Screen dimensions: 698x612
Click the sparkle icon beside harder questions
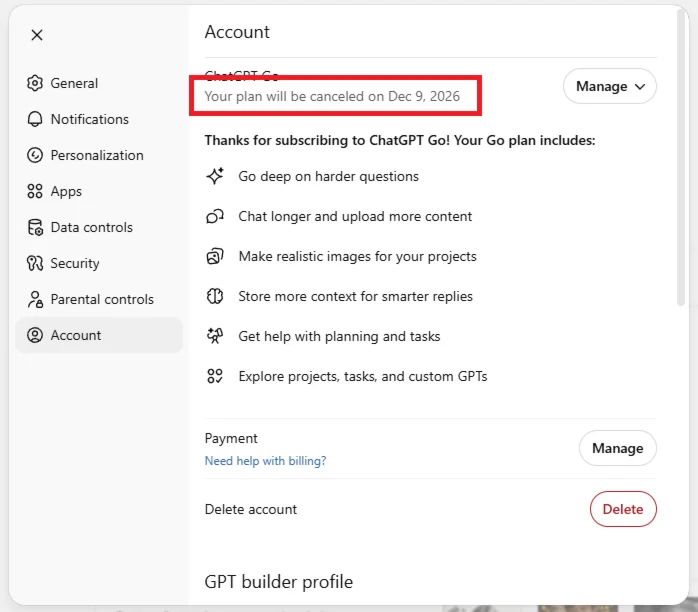coord(214,176)
